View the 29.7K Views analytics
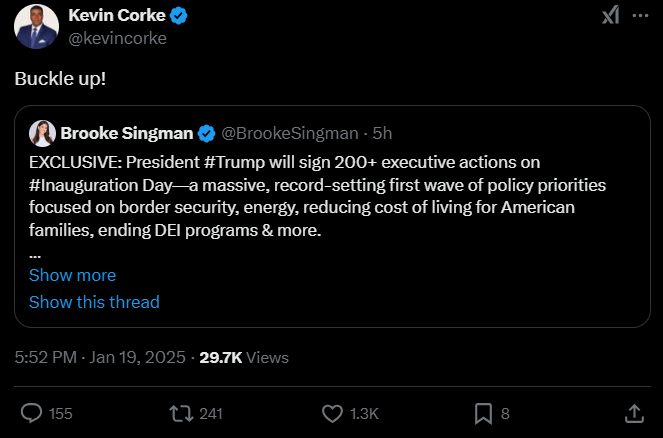 [x=244, y=357]
